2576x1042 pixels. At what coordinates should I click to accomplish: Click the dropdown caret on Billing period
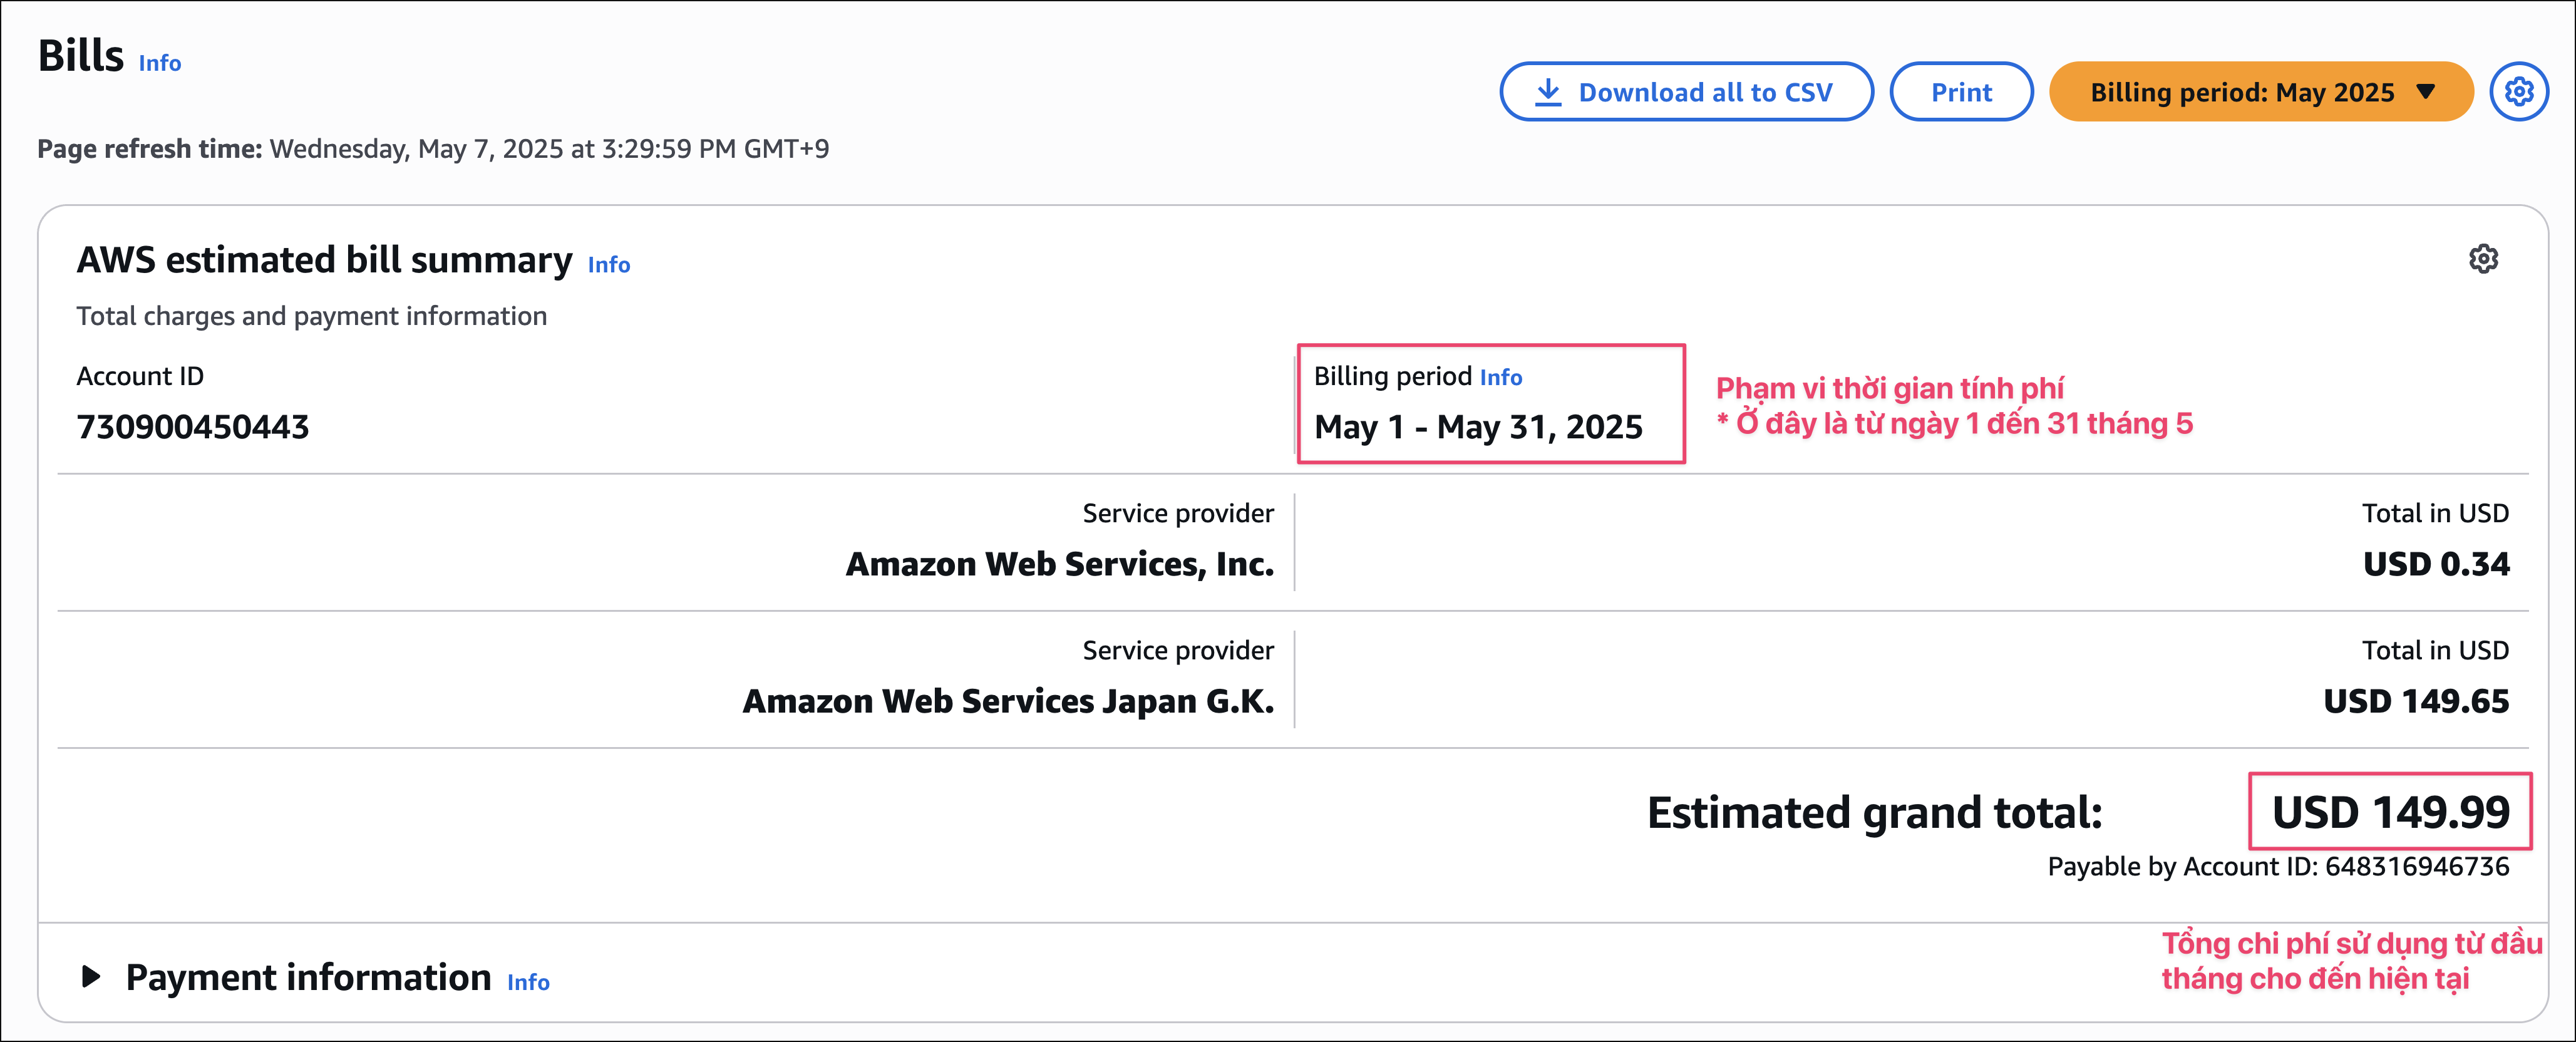[x=2425, y=92]
